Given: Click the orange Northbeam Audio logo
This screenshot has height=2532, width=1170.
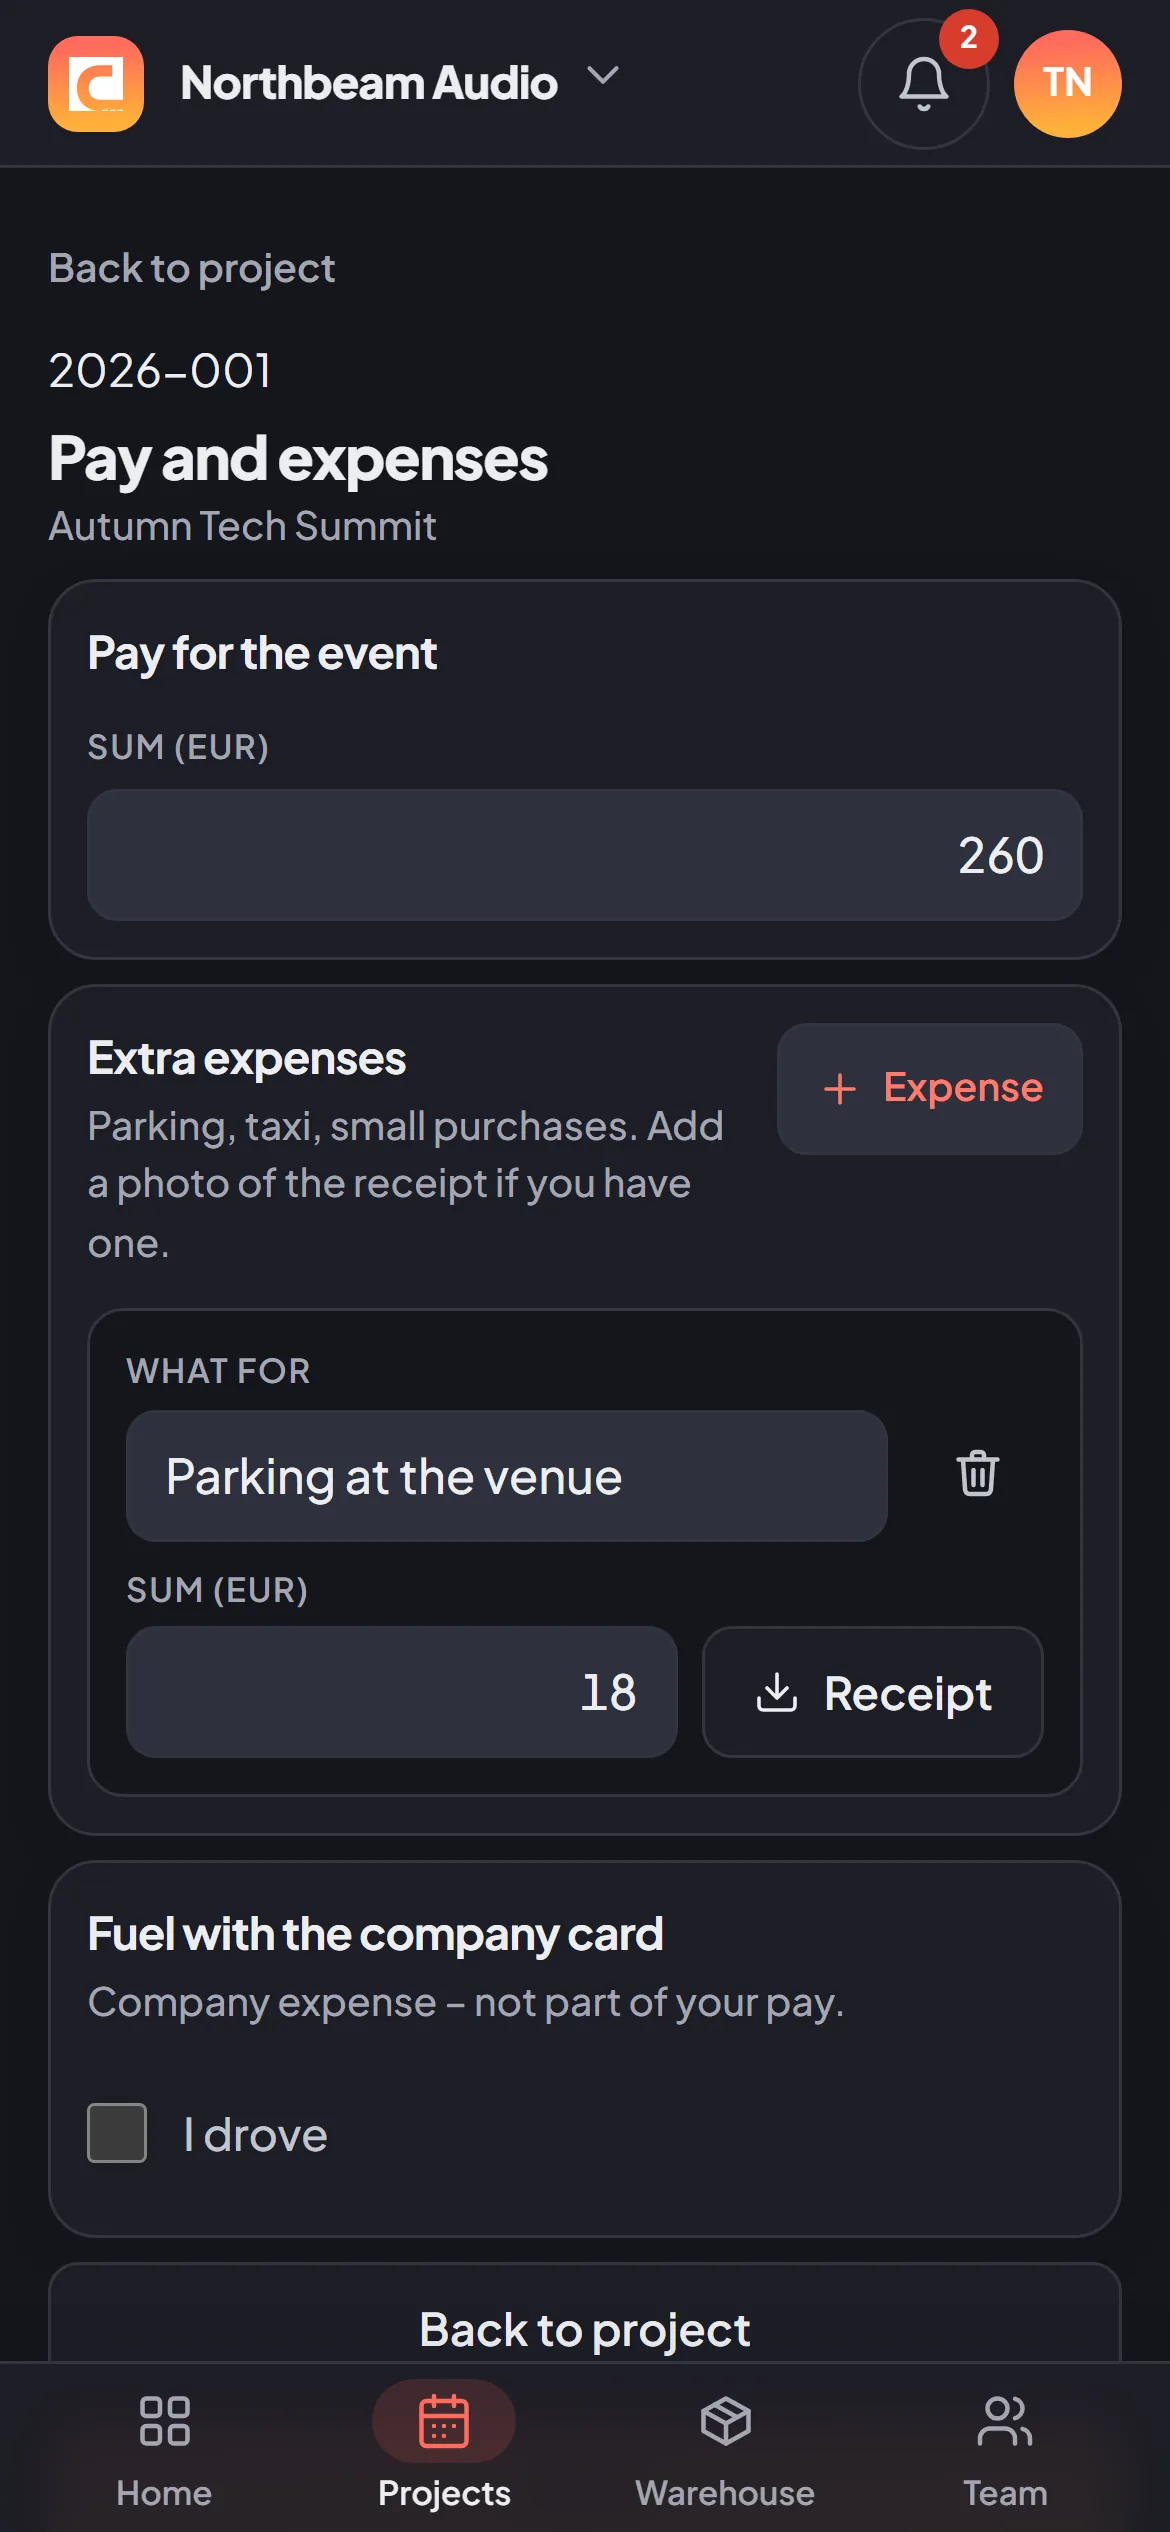Looking at the screenshot, I should (x=96, y=84).
